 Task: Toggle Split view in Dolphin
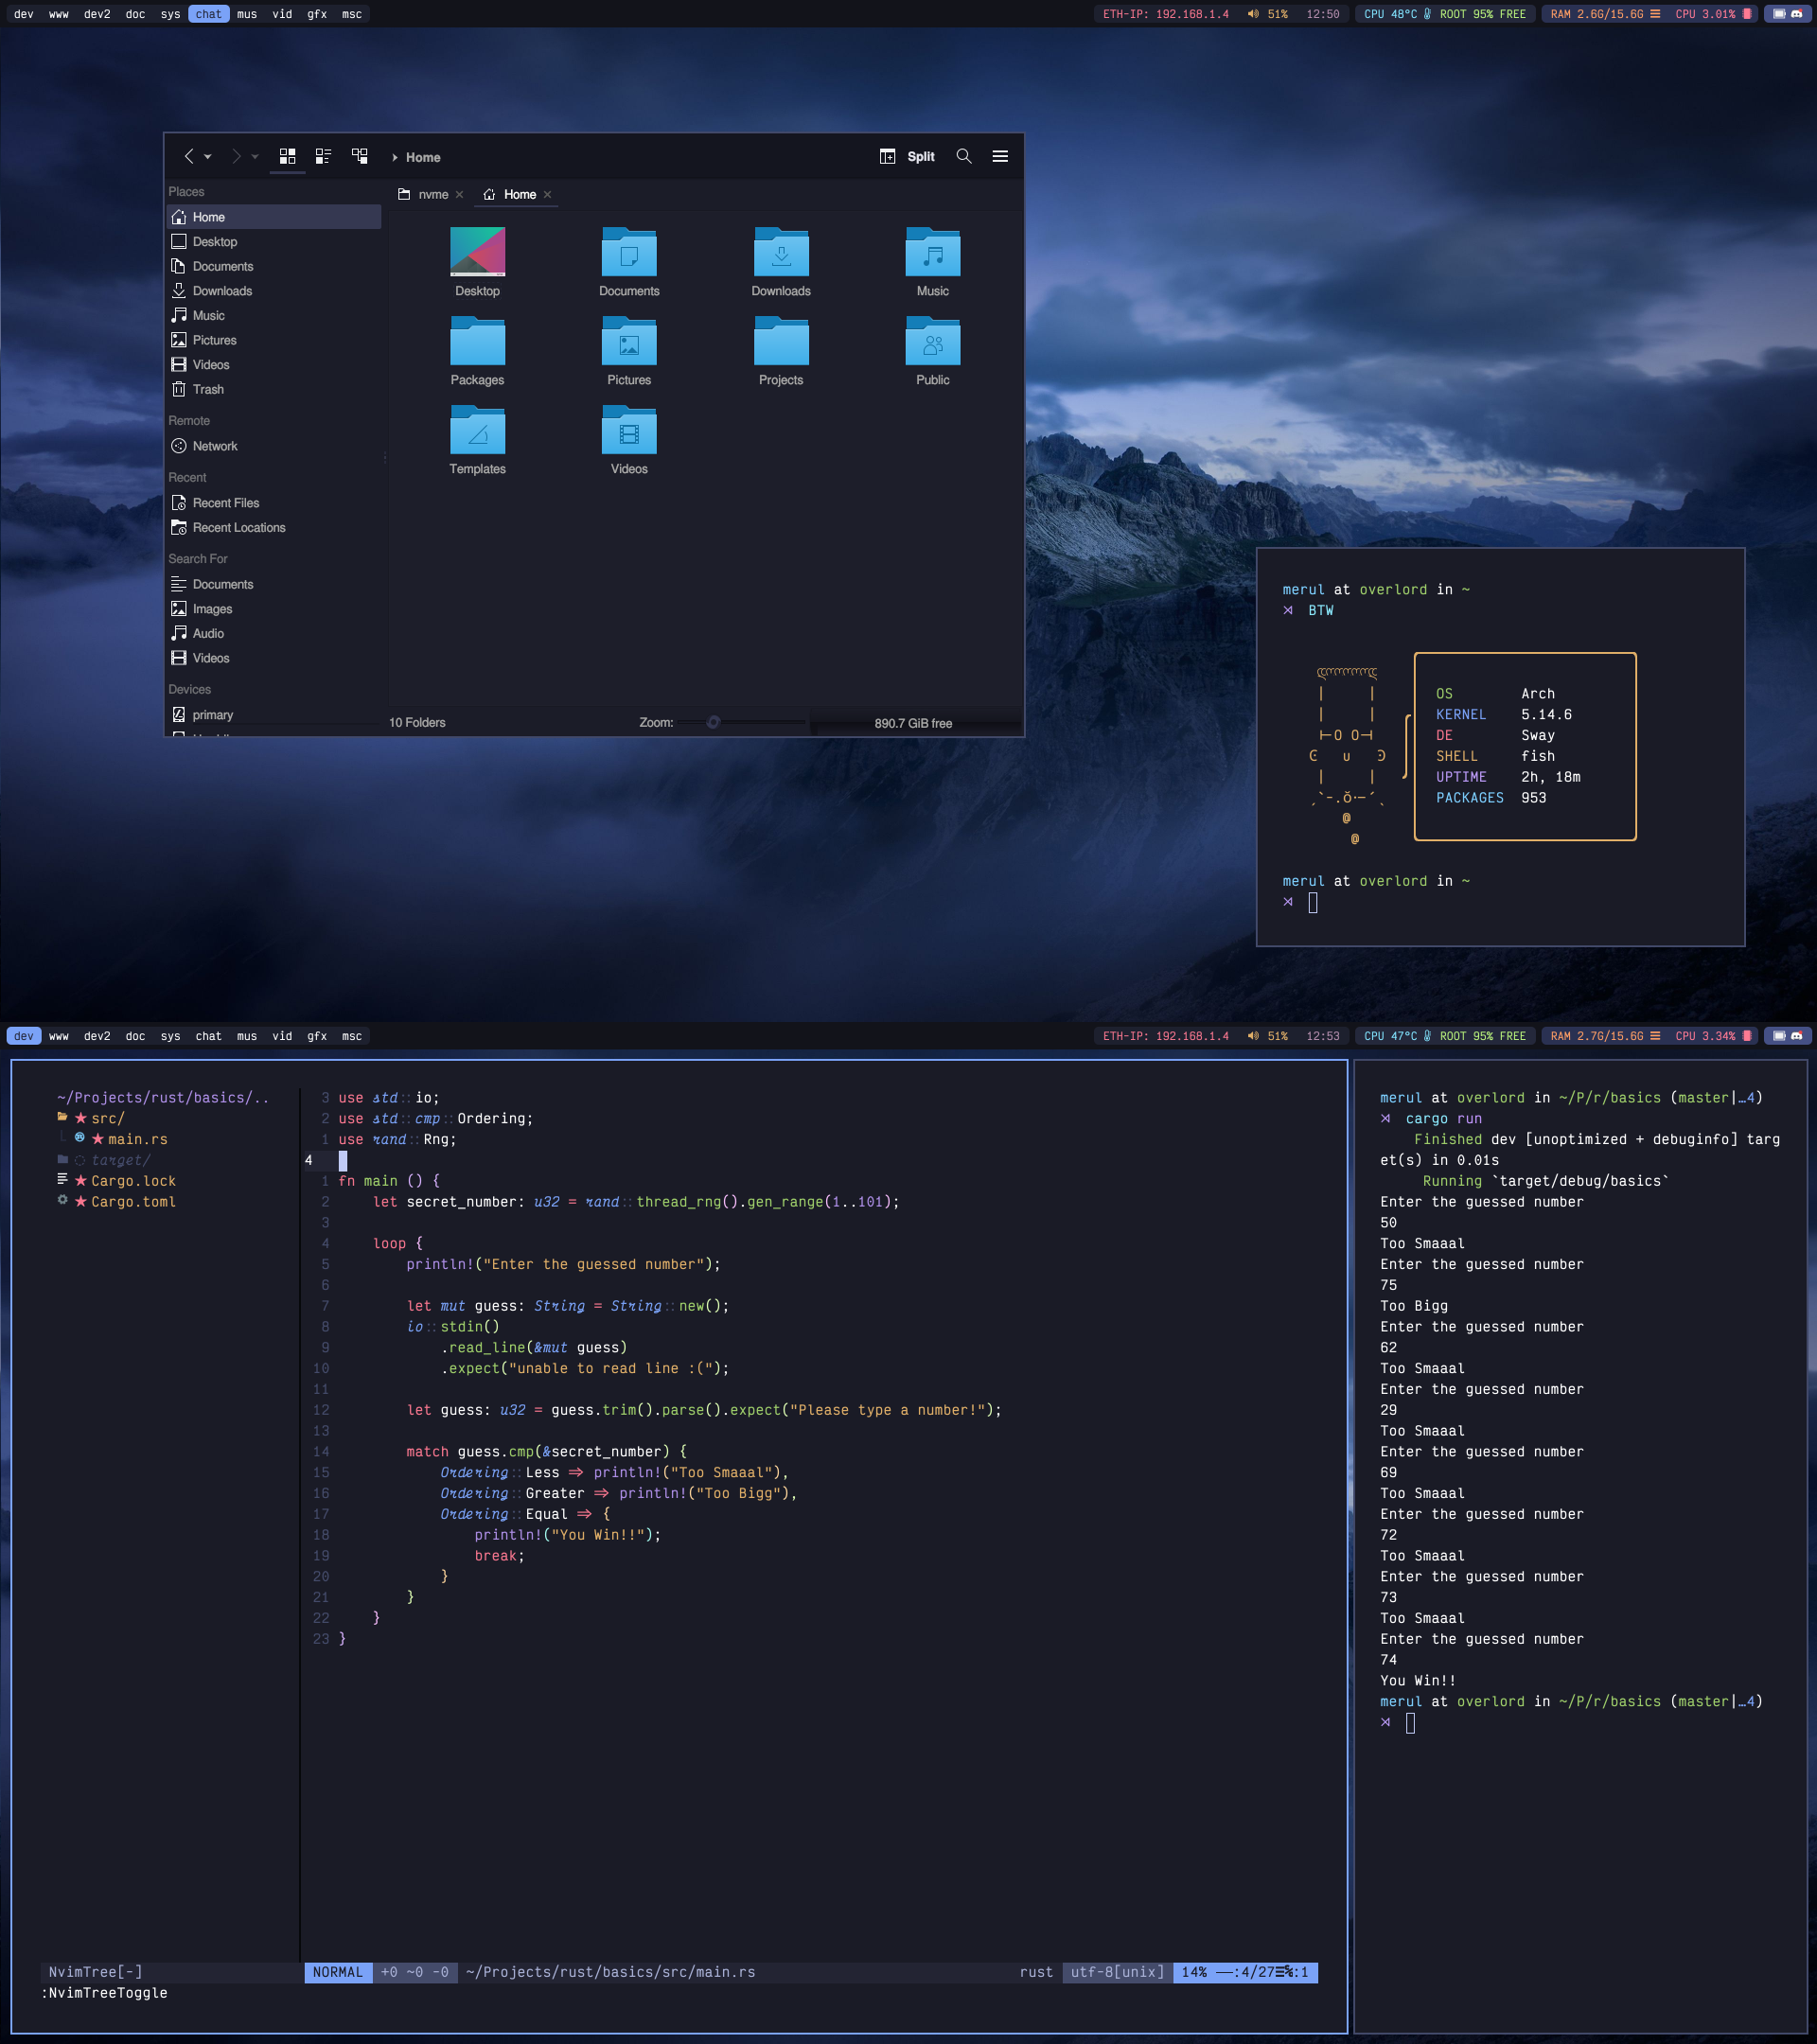907,156
